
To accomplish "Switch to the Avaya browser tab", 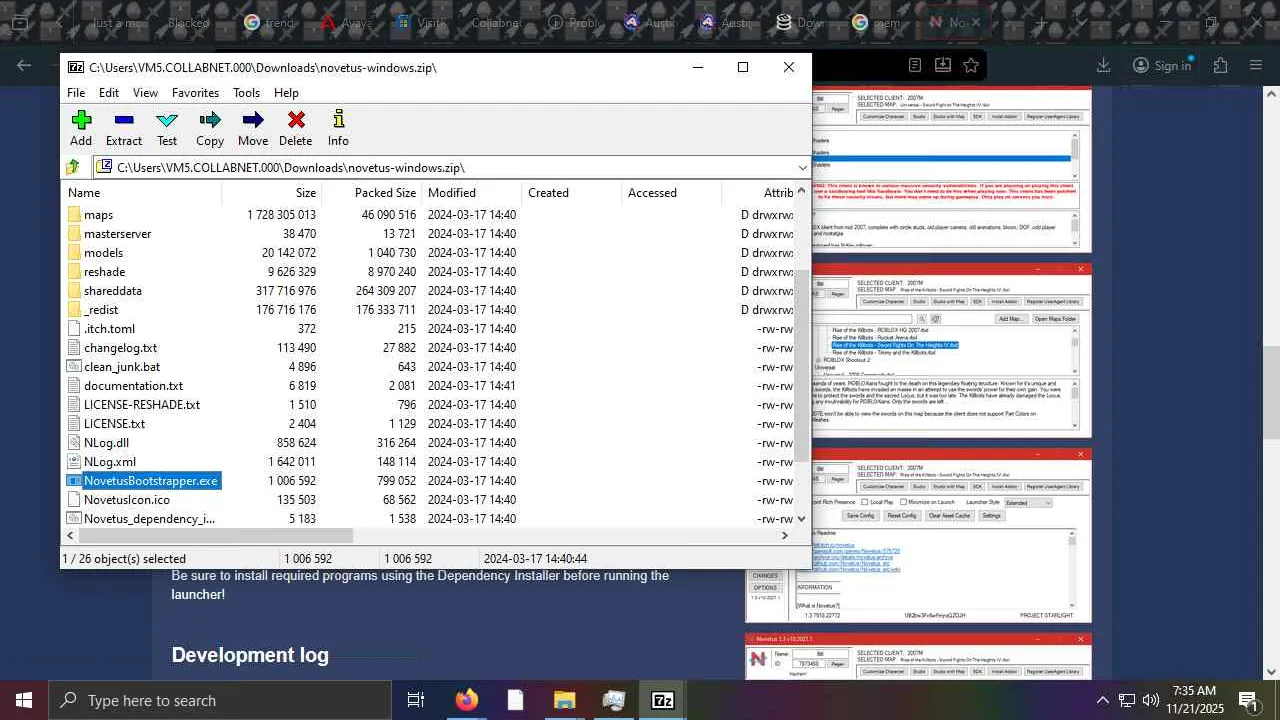I will (x=346, y=22).
